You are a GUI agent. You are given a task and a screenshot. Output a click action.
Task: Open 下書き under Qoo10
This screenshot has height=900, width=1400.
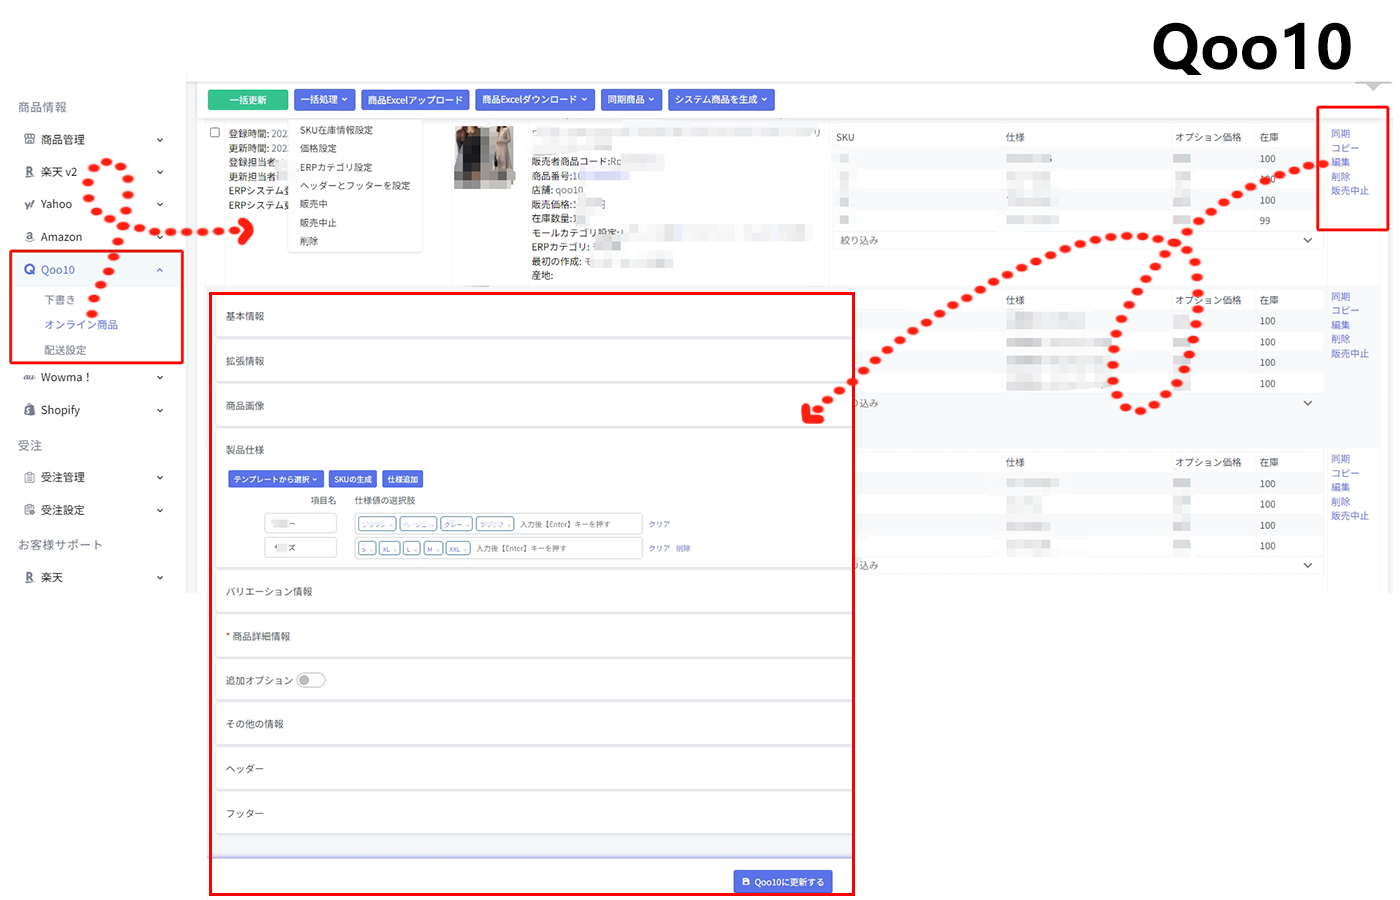click(60, 300)
